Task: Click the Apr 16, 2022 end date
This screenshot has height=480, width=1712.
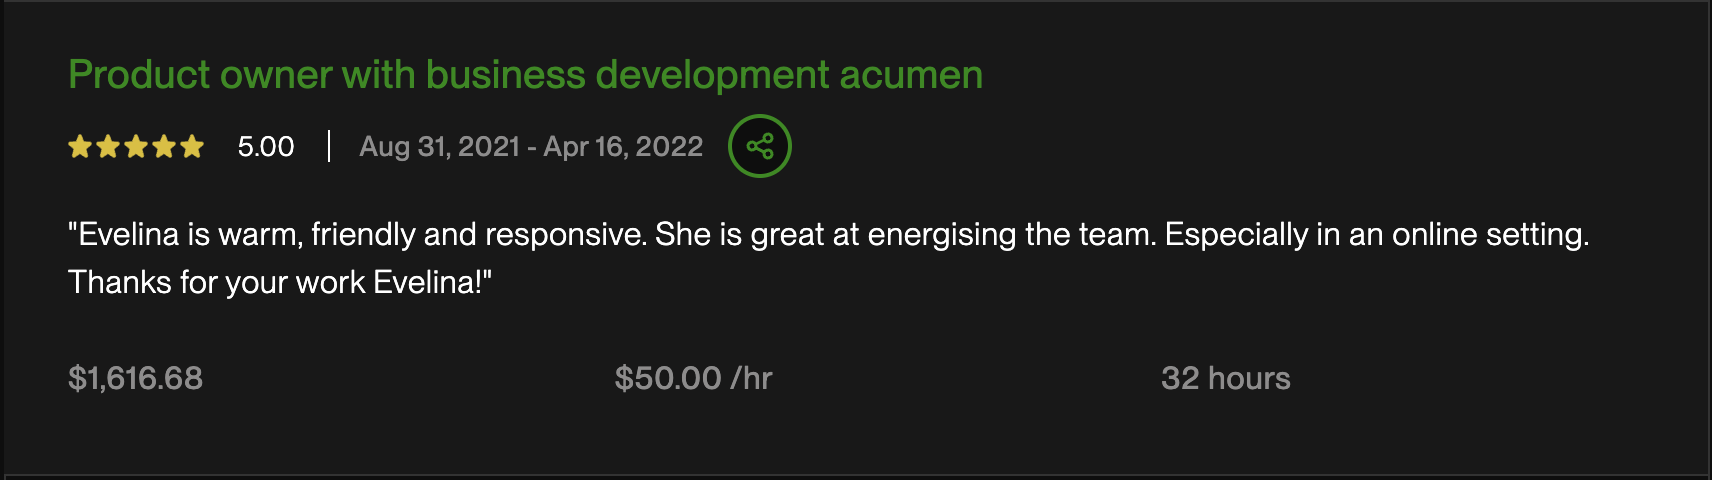Action: pyautogui.click(x=623, y=147)
